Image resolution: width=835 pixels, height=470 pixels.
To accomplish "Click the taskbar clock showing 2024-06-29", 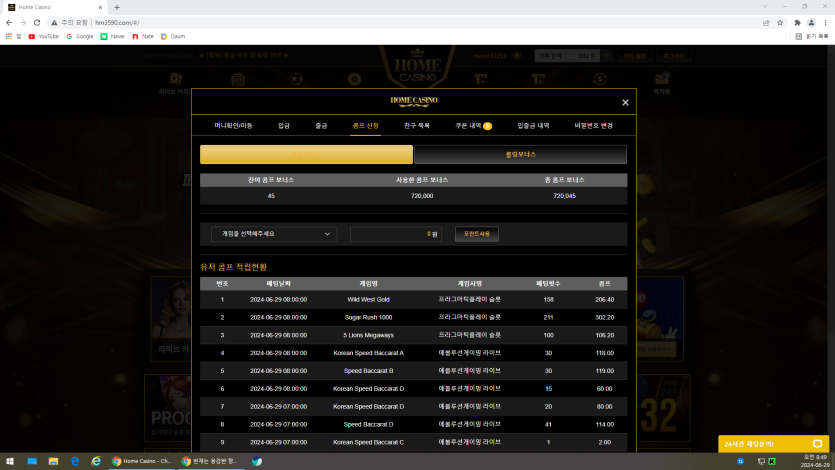I will 815,461.
